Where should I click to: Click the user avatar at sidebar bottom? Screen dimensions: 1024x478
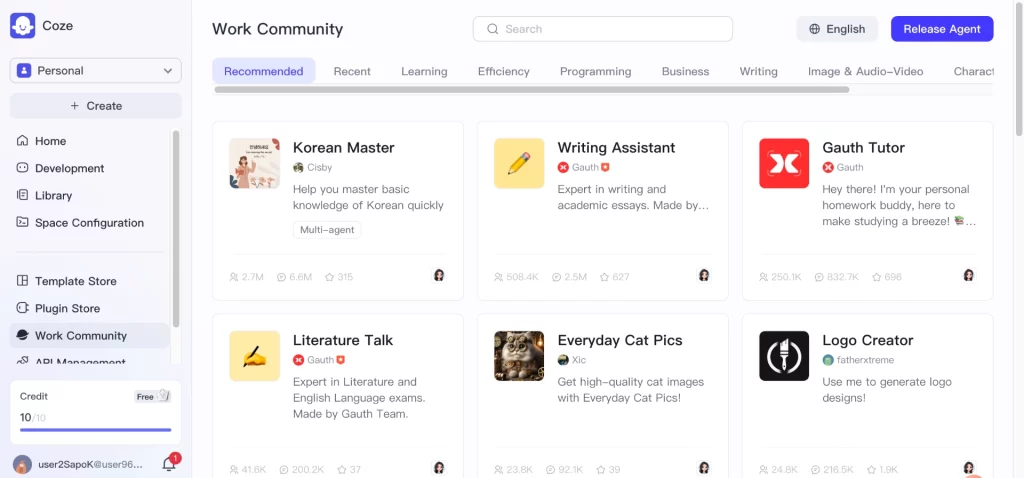[x=22, y=464]
